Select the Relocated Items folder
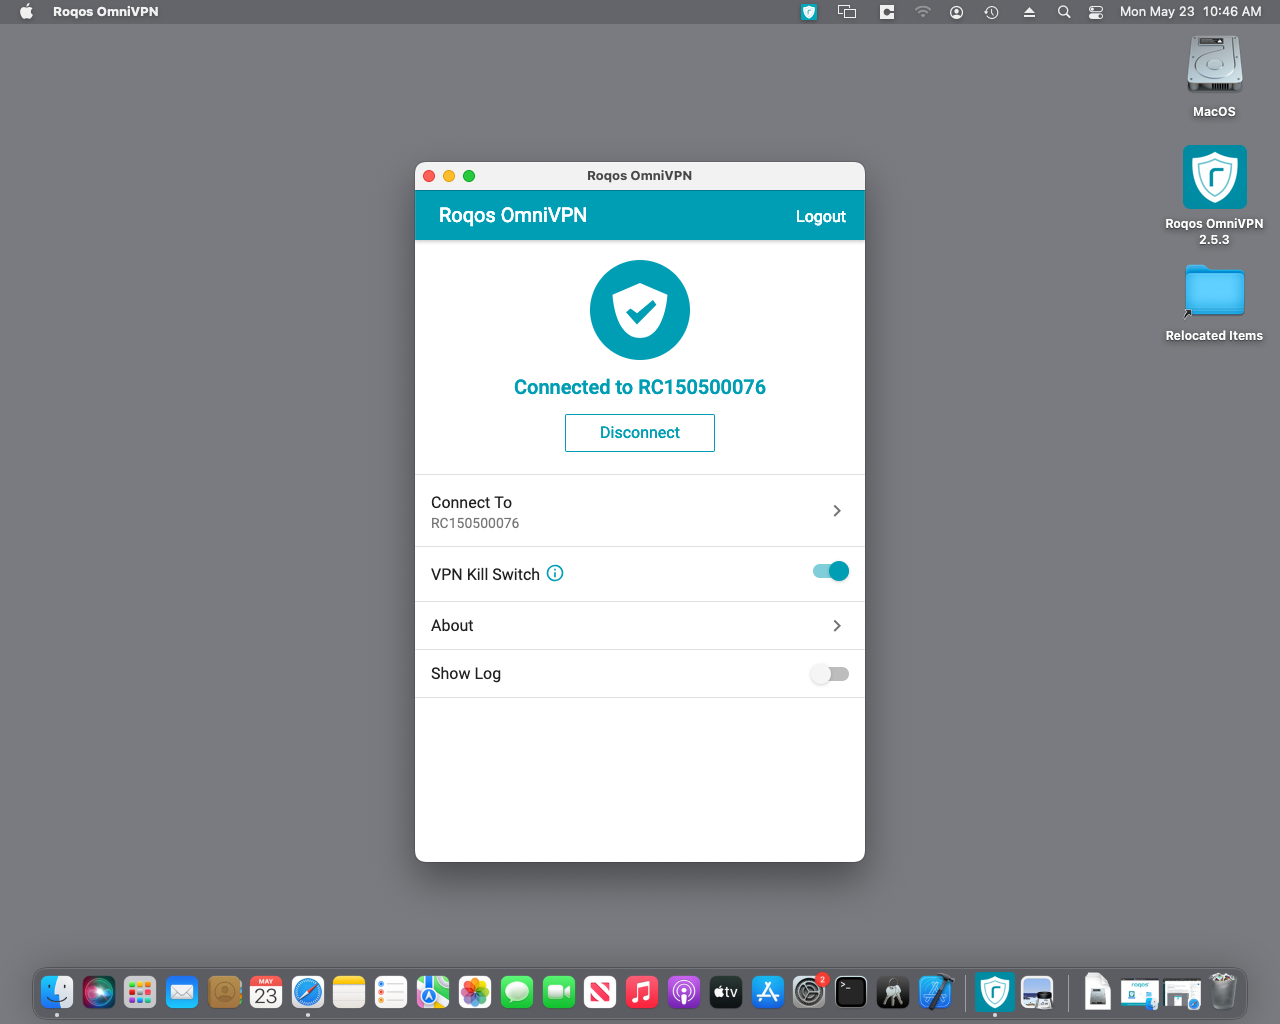The width and height of the screenshot is (1280, 1024). (1214, 291)
